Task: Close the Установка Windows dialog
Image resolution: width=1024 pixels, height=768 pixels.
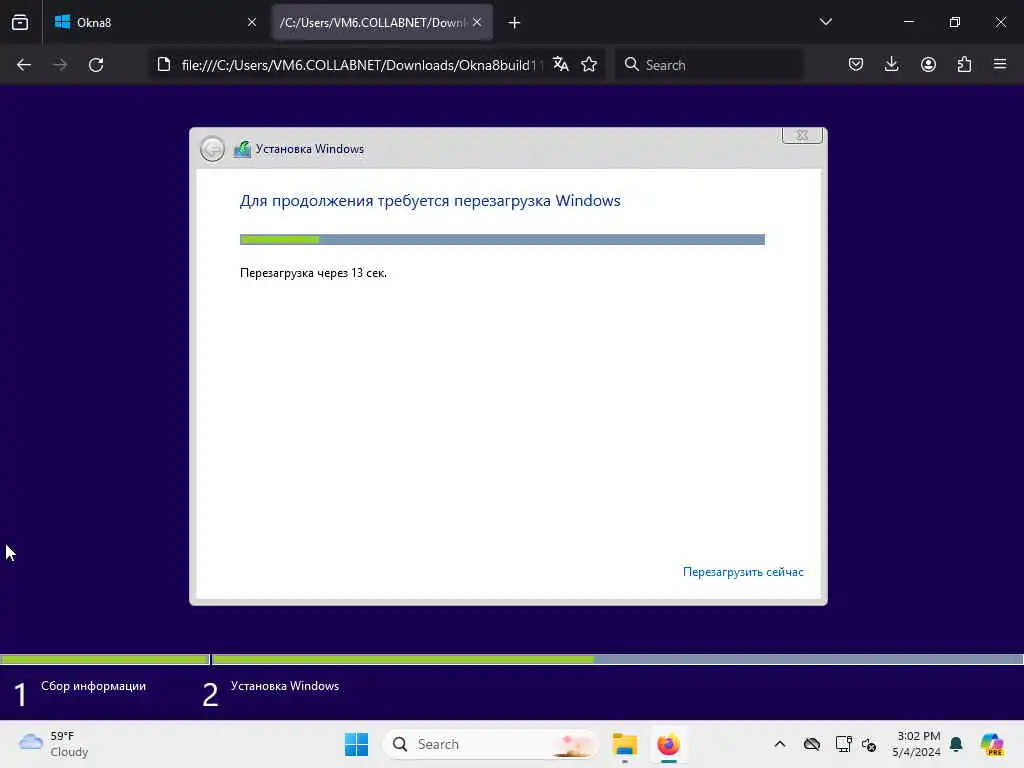Action: pos(802,135)
